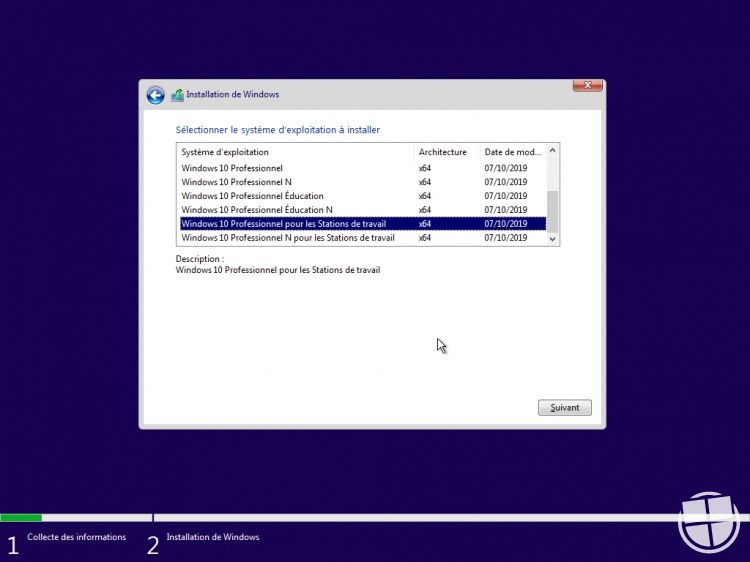This screenshot has height=562, width=750.
Task: Click the Architecture column header
Action: 447,152
